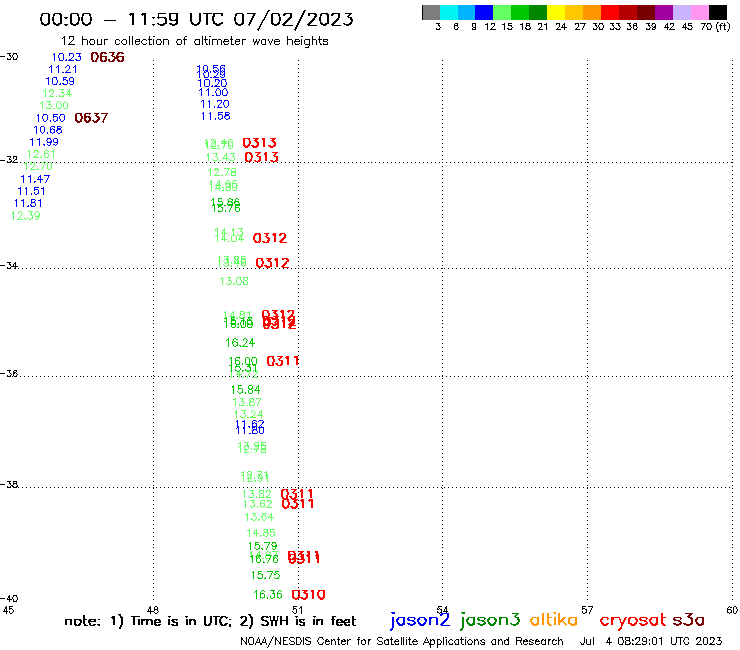
Task: Select the yellow swatch in the color scale
Action: tap(556, 12)
